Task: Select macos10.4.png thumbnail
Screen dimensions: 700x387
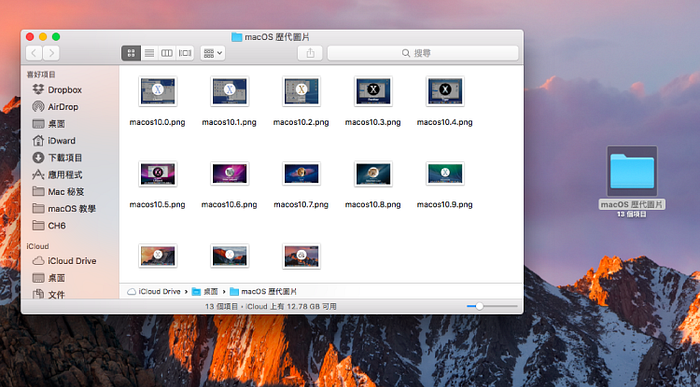Action: coord(445,91)
